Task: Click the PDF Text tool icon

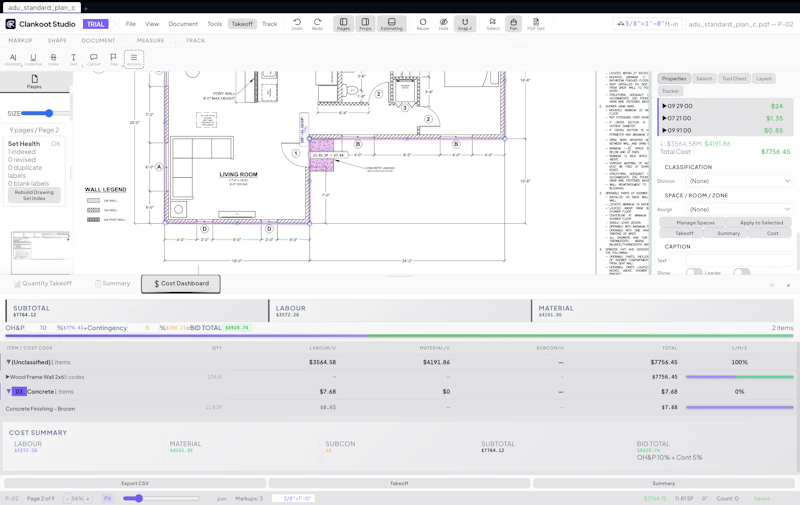Action: tap(536, 23)
